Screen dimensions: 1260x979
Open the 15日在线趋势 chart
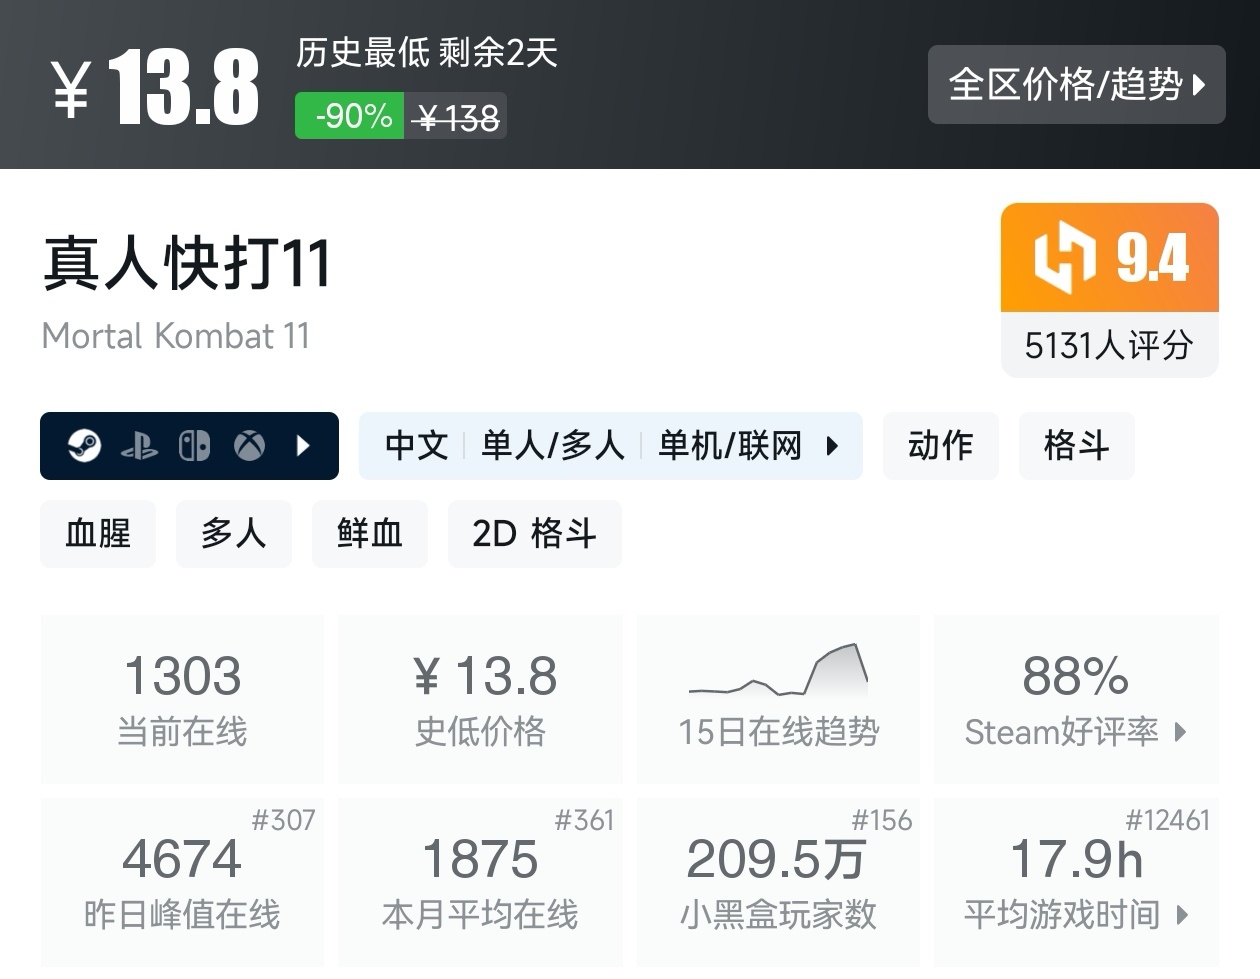778,699
